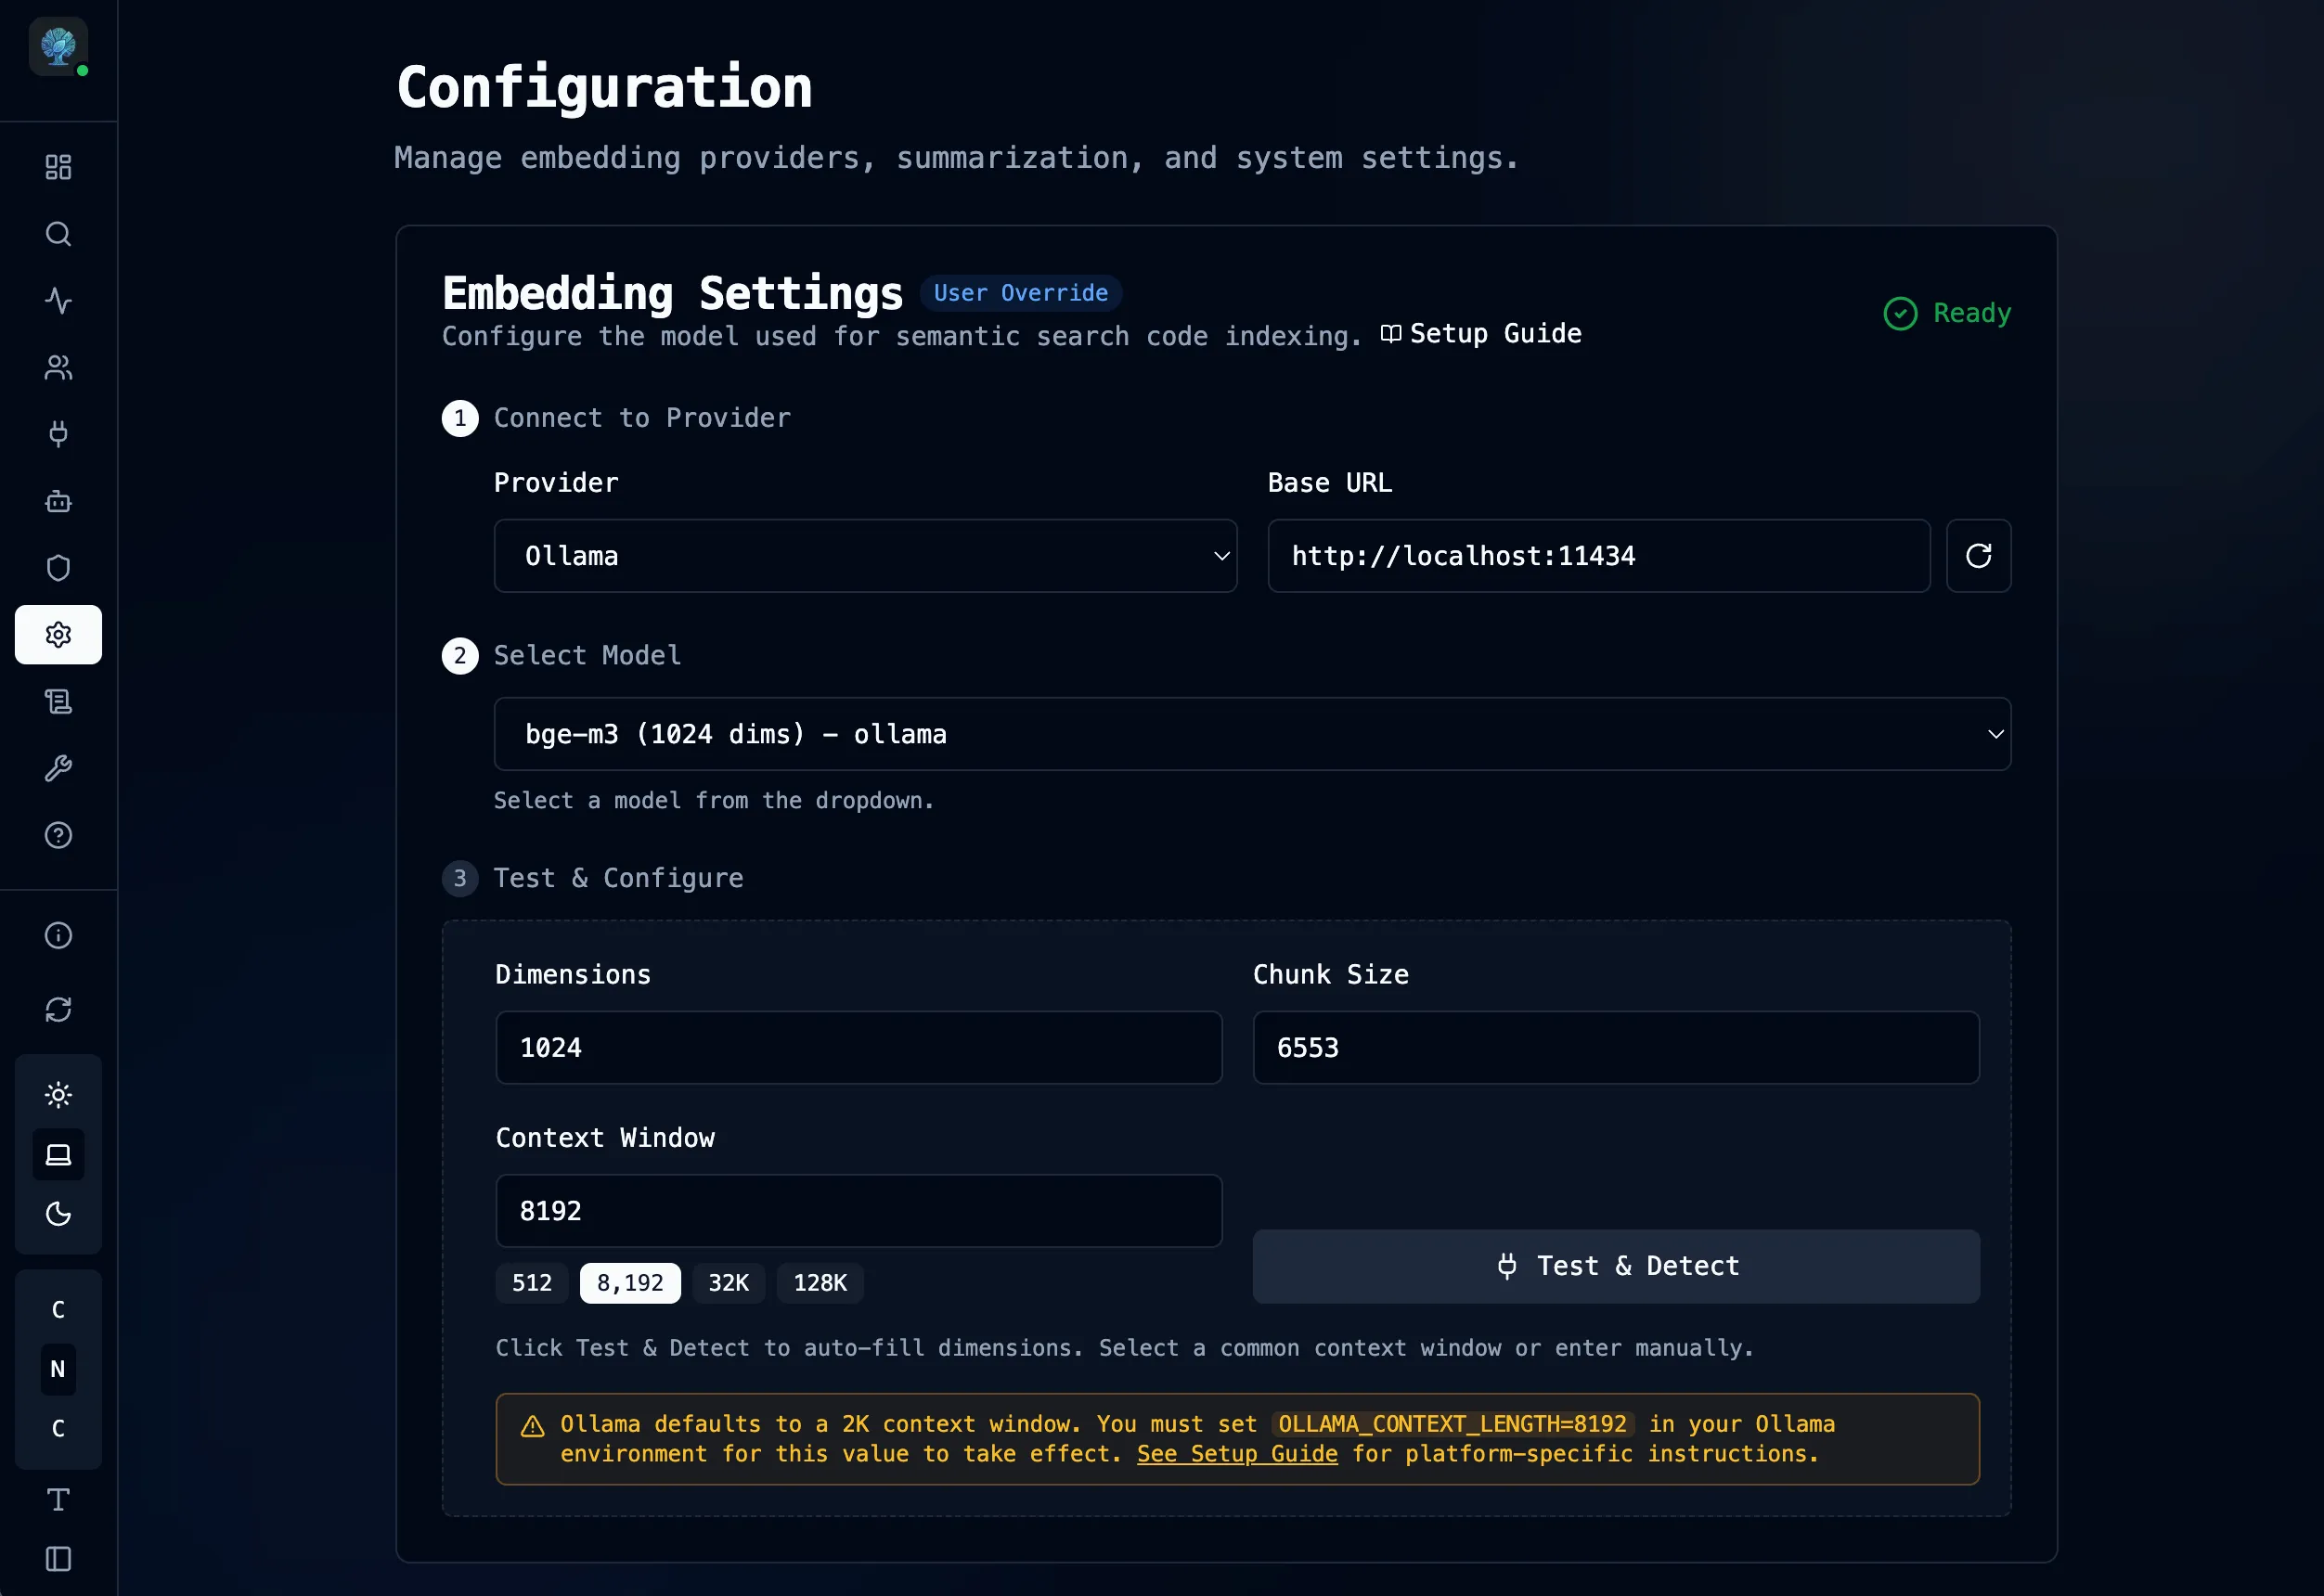
Task: Open the activity monitor panel
Action: point(58,300)
